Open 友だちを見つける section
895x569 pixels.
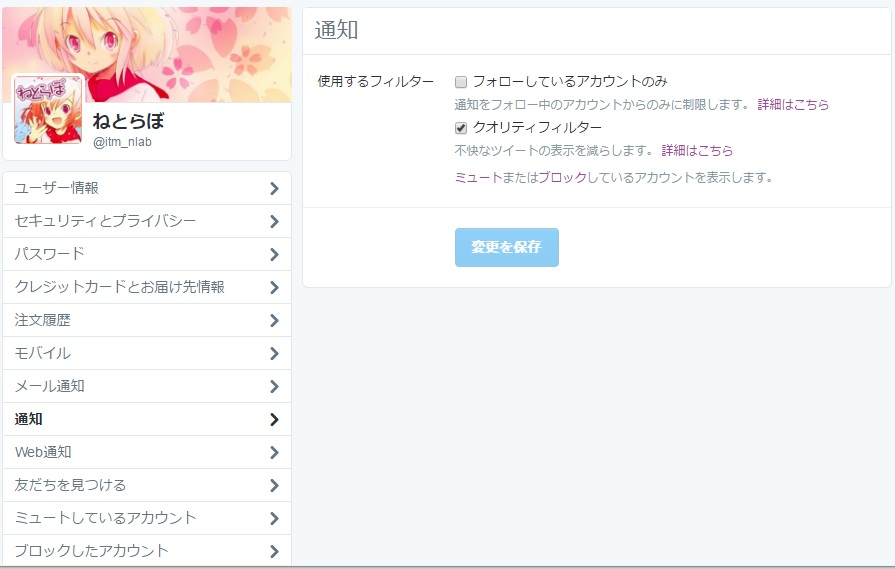(147, 486)
